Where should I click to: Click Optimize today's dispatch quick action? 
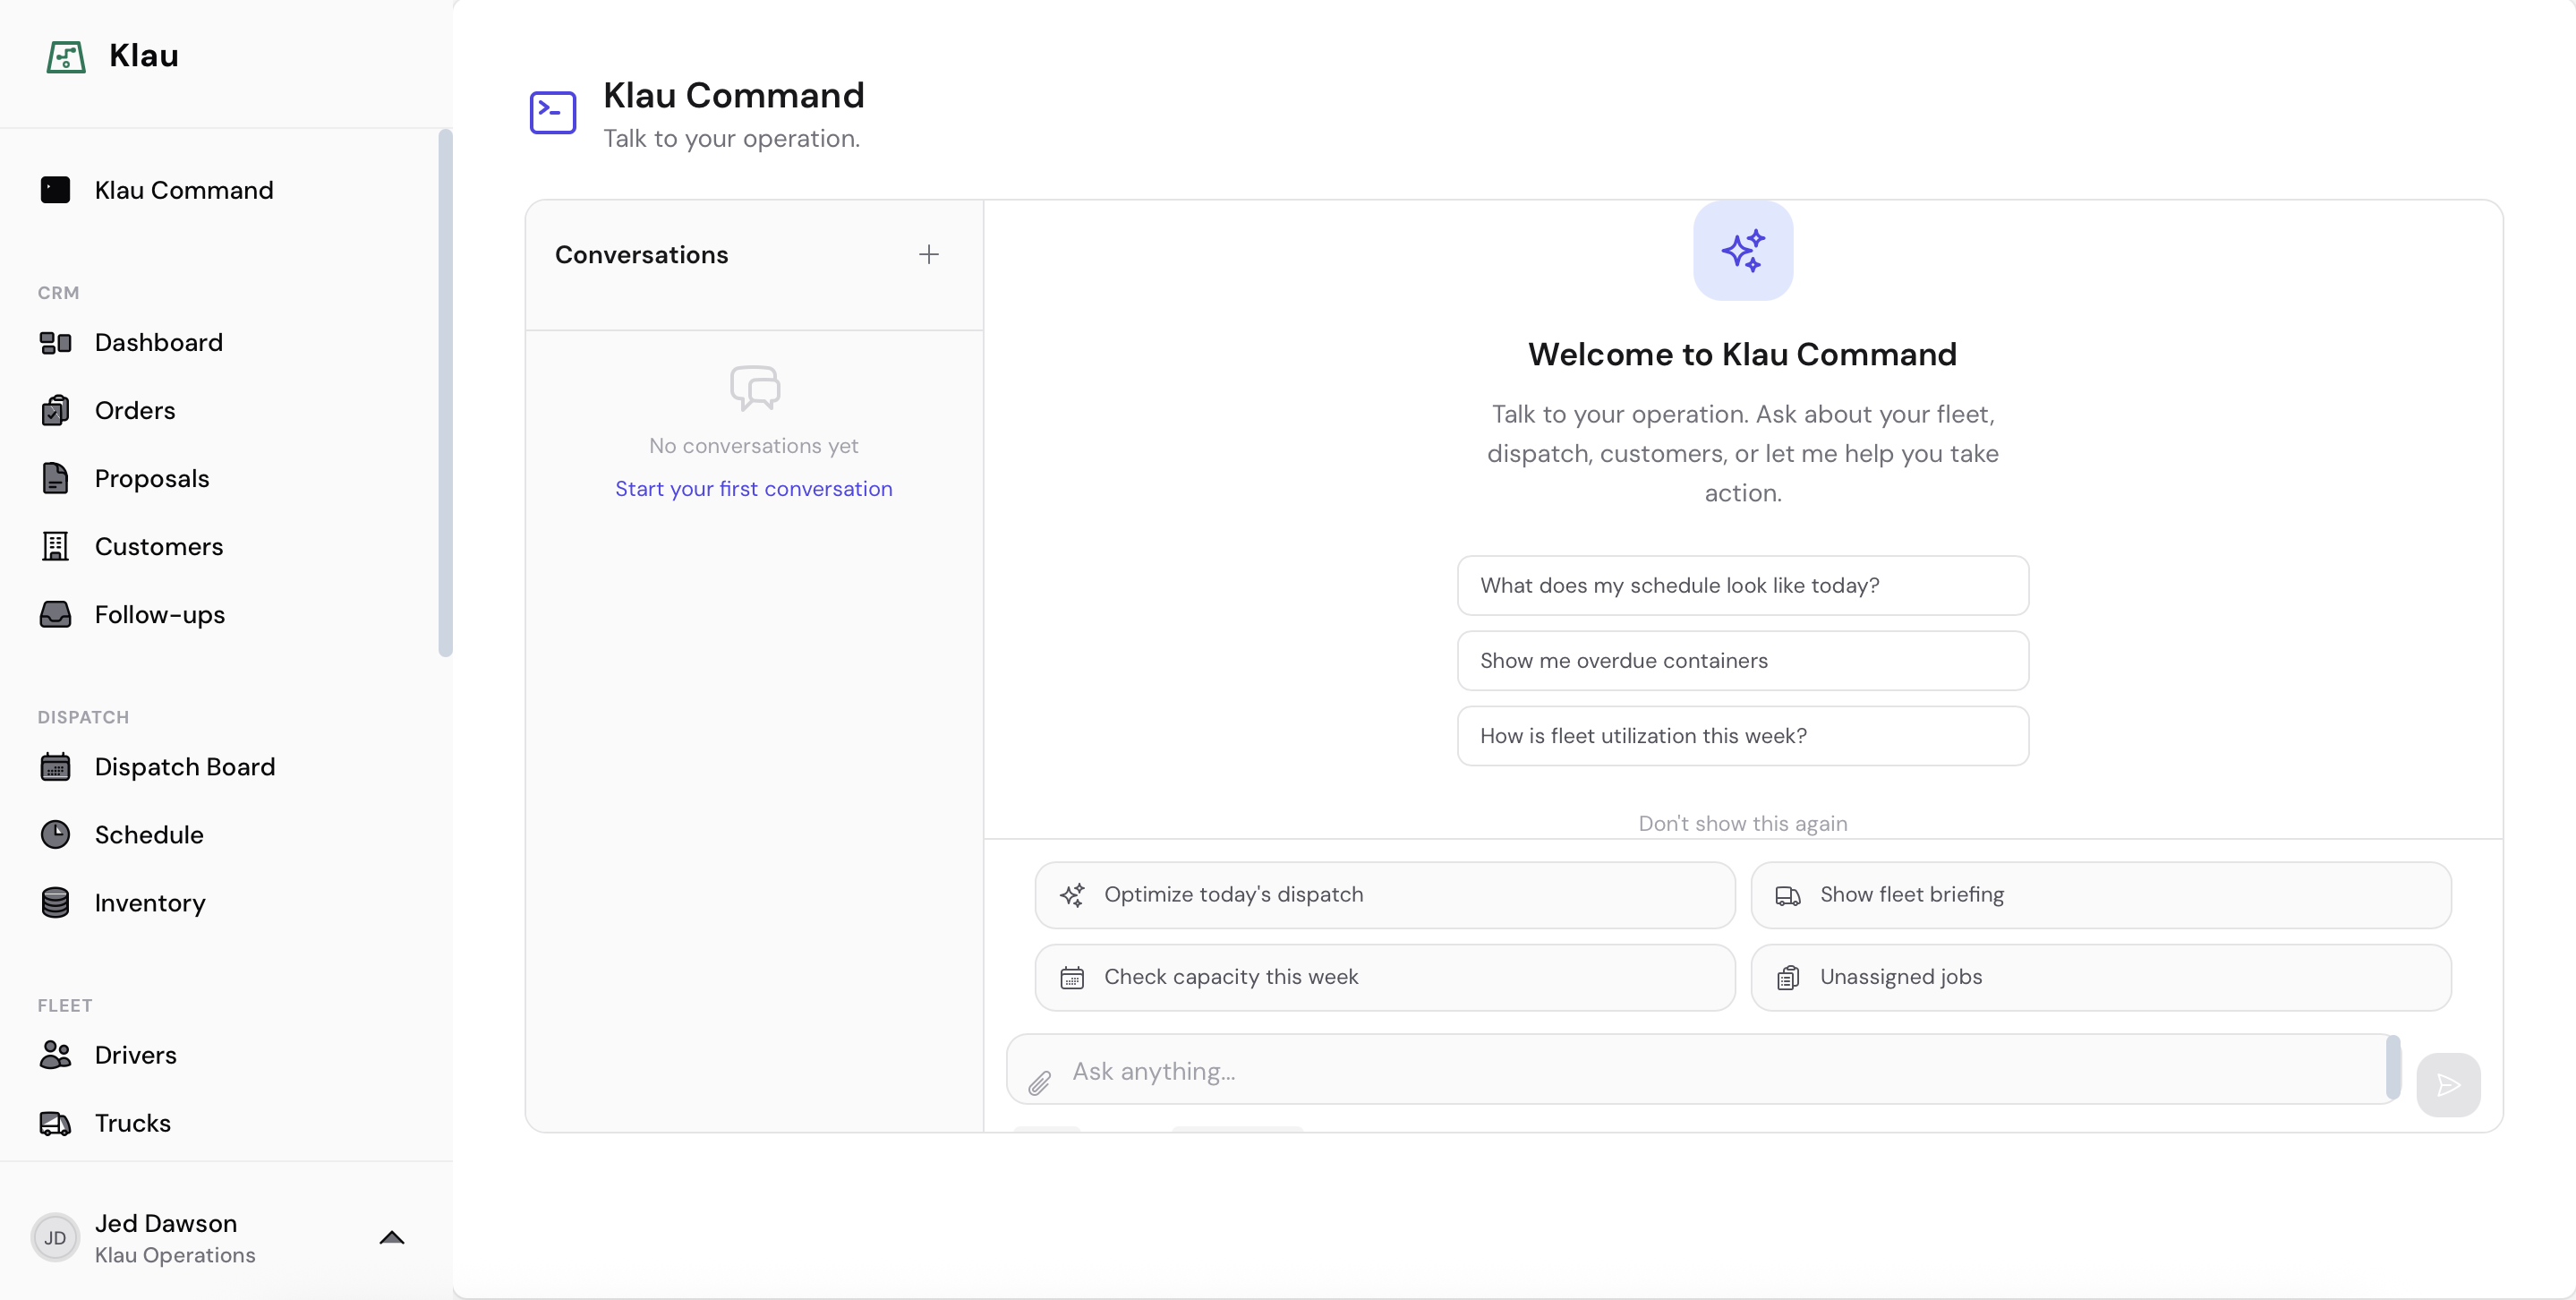pos(1384,895)
